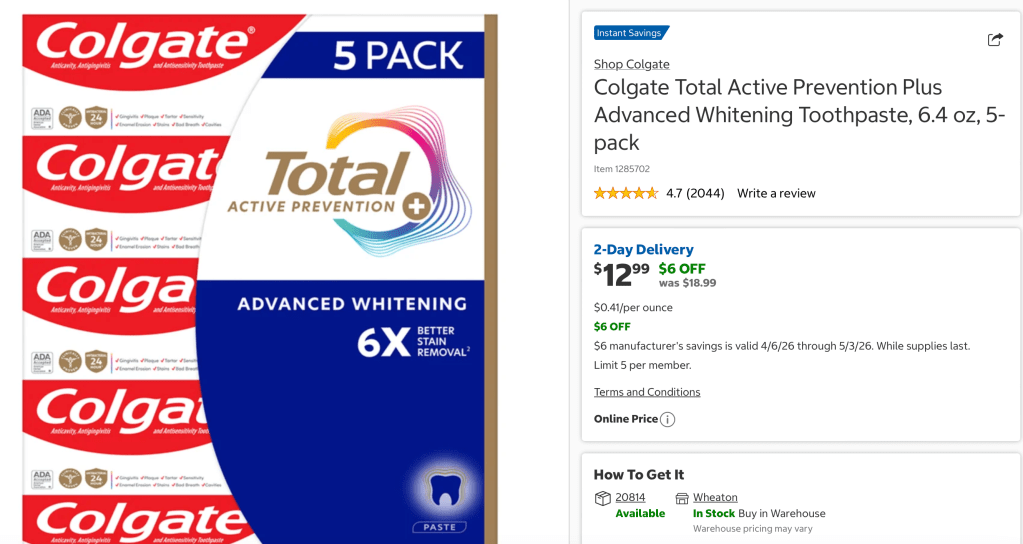1023x544 pixels.
Task: Open the Shop Colgate link
Action: coord(631,64)
